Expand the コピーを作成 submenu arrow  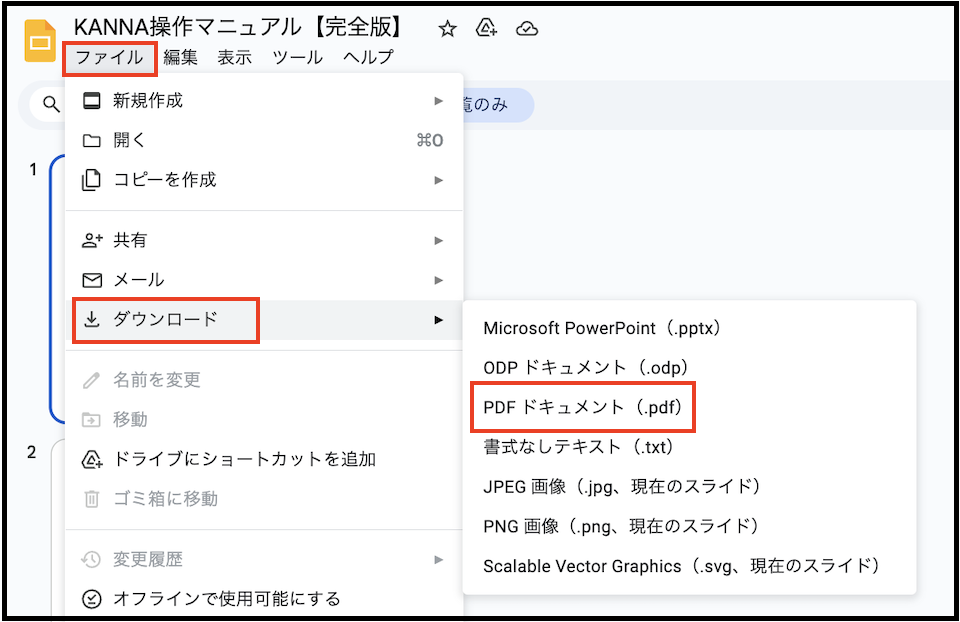[438, 180]
